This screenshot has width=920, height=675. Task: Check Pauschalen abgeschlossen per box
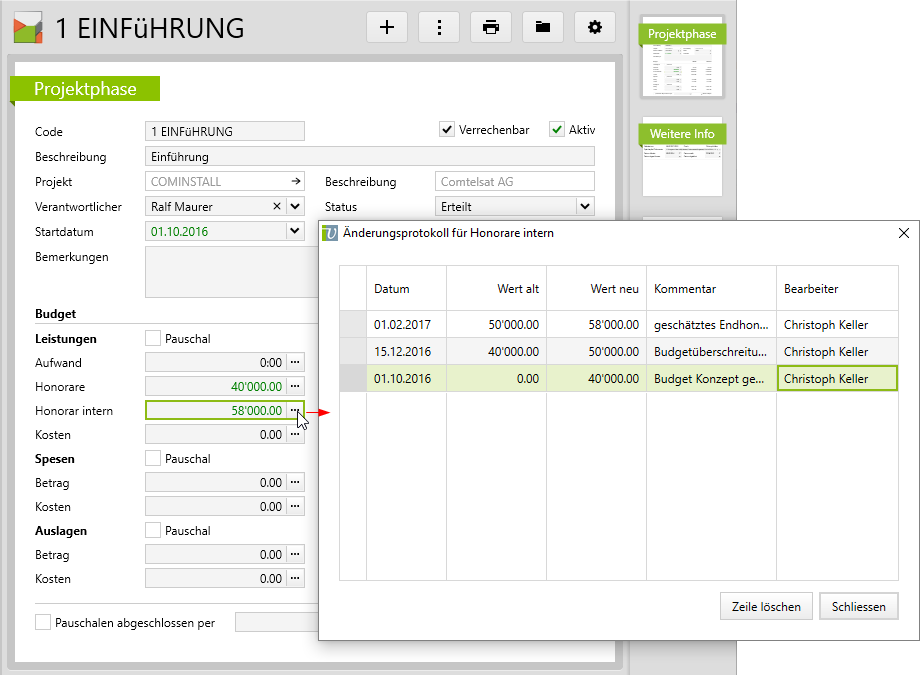point(43,622)
